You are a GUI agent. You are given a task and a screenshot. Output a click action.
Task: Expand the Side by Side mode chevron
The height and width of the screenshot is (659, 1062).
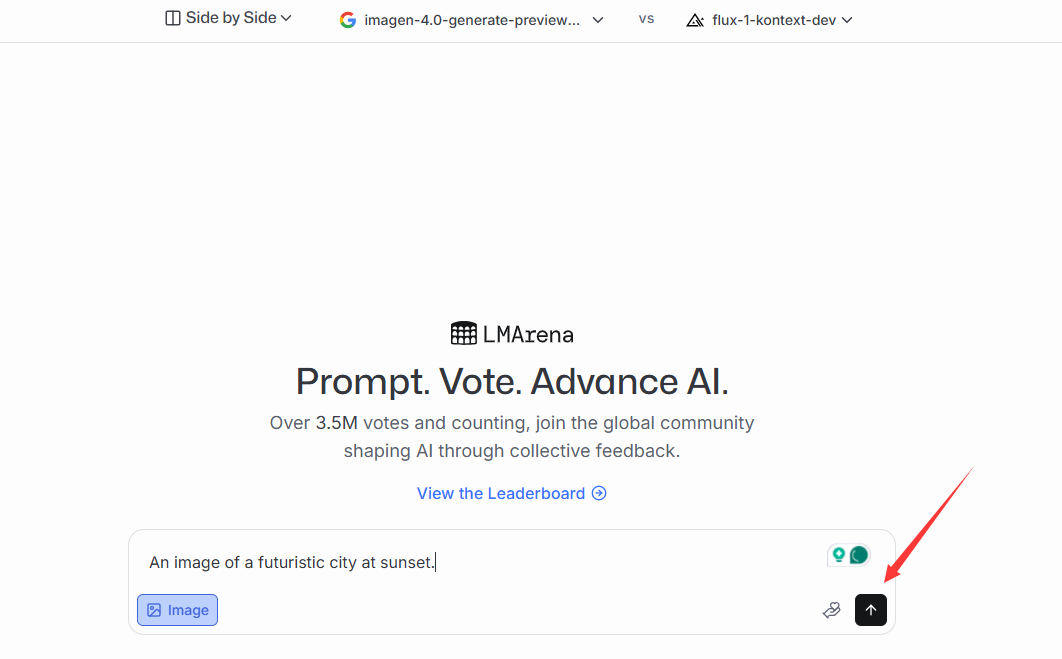[x=286, y=18]
